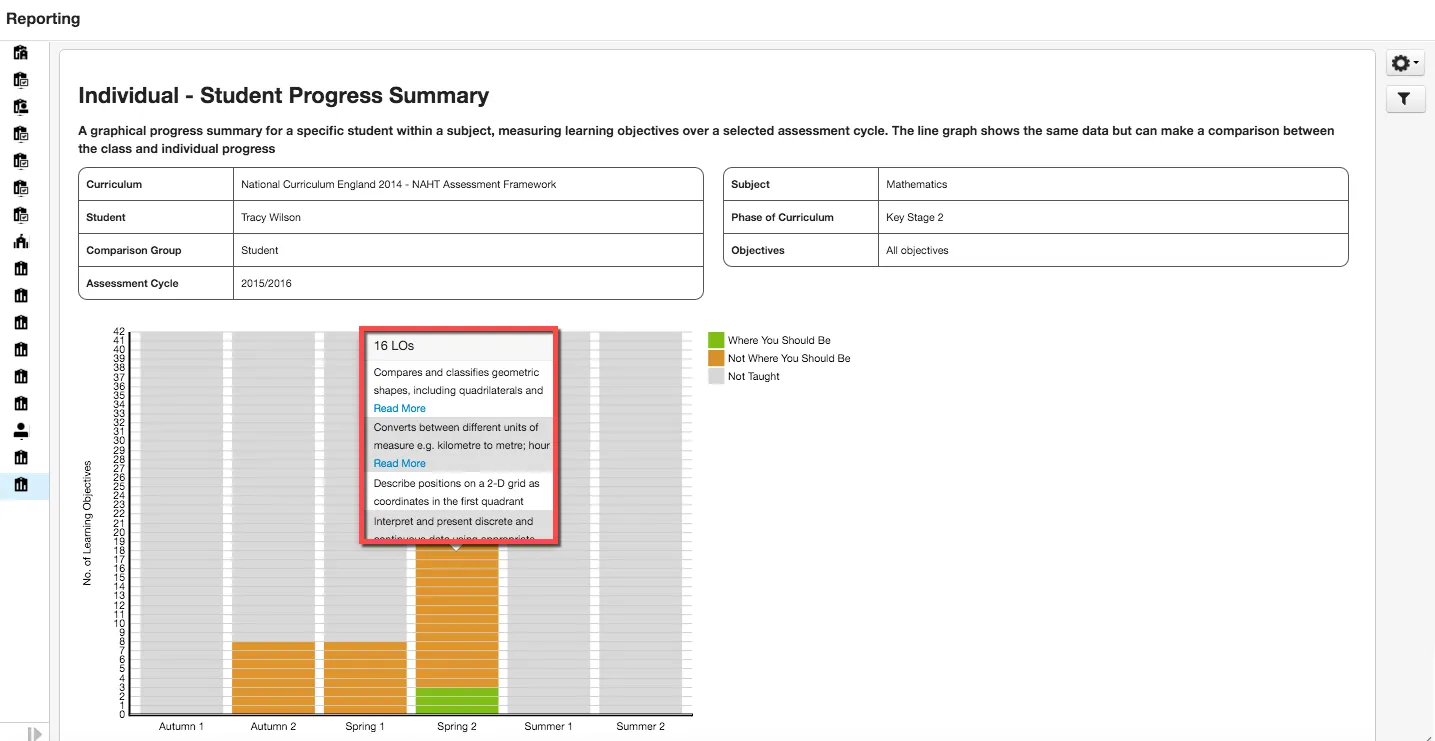Open Read More under 'Converts between different units'
Viewport: 1435px width, 741px height.
(x=399, y=463)
